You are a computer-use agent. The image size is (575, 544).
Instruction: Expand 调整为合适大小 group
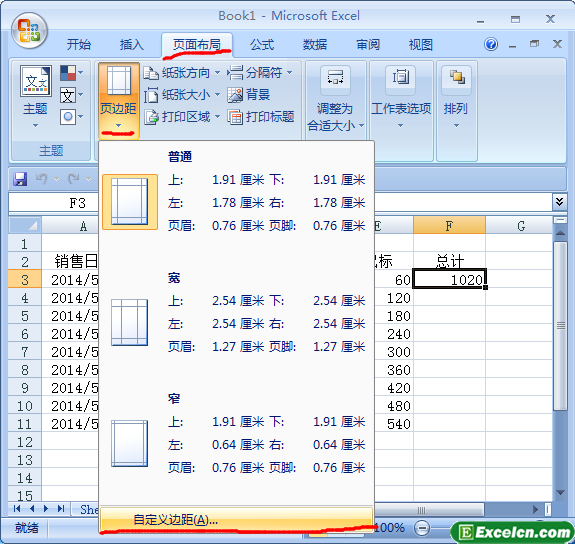(x=336, y=99)
